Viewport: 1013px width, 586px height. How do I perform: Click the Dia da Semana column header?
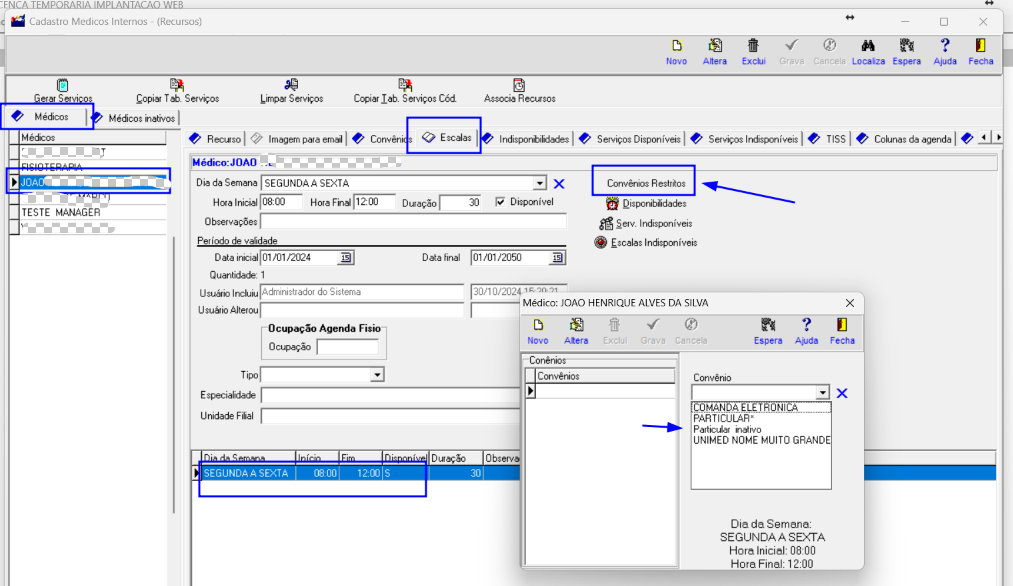248,458
